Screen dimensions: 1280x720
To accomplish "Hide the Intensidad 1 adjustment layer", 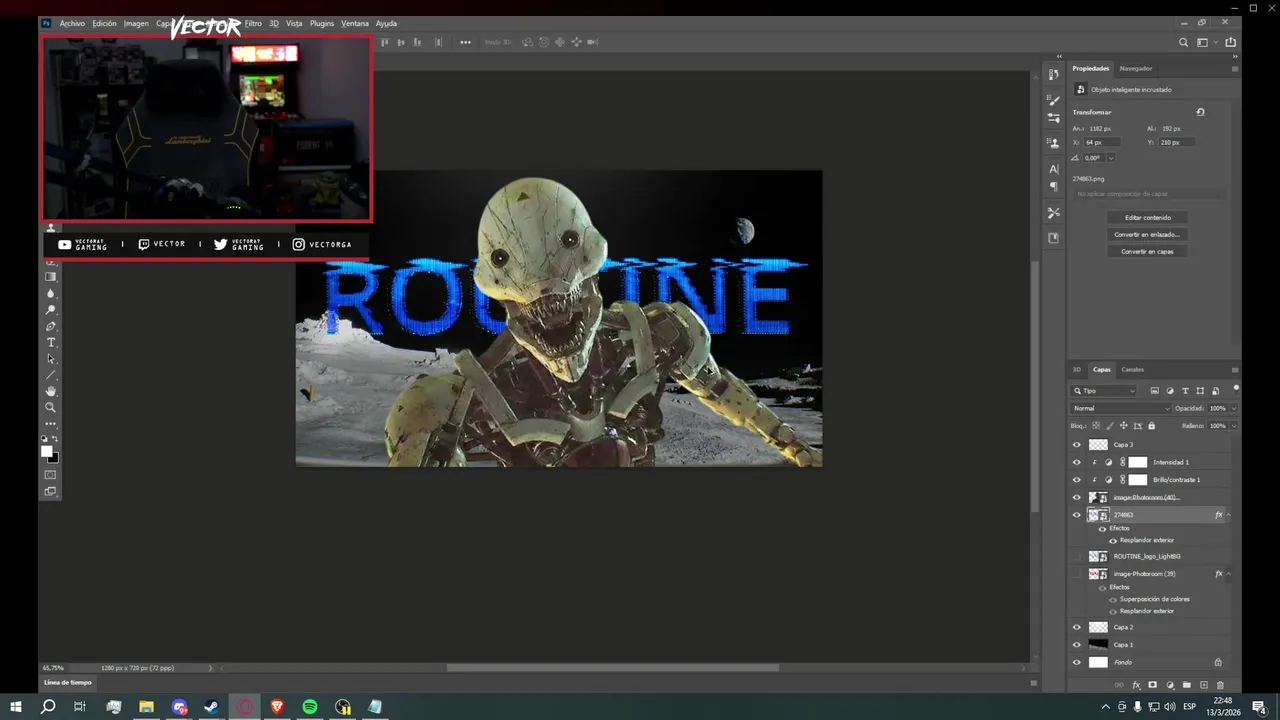I will click(1077, 462).
